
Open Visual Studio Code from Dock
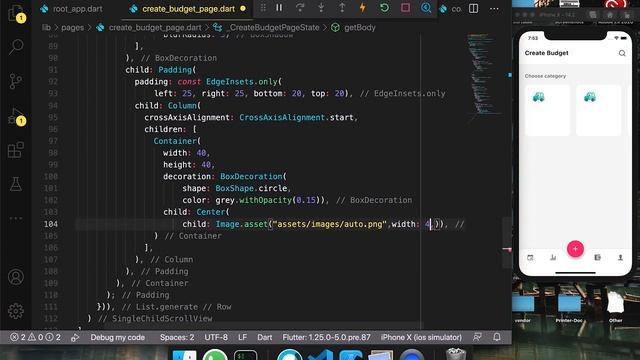[x=321, y=355]
